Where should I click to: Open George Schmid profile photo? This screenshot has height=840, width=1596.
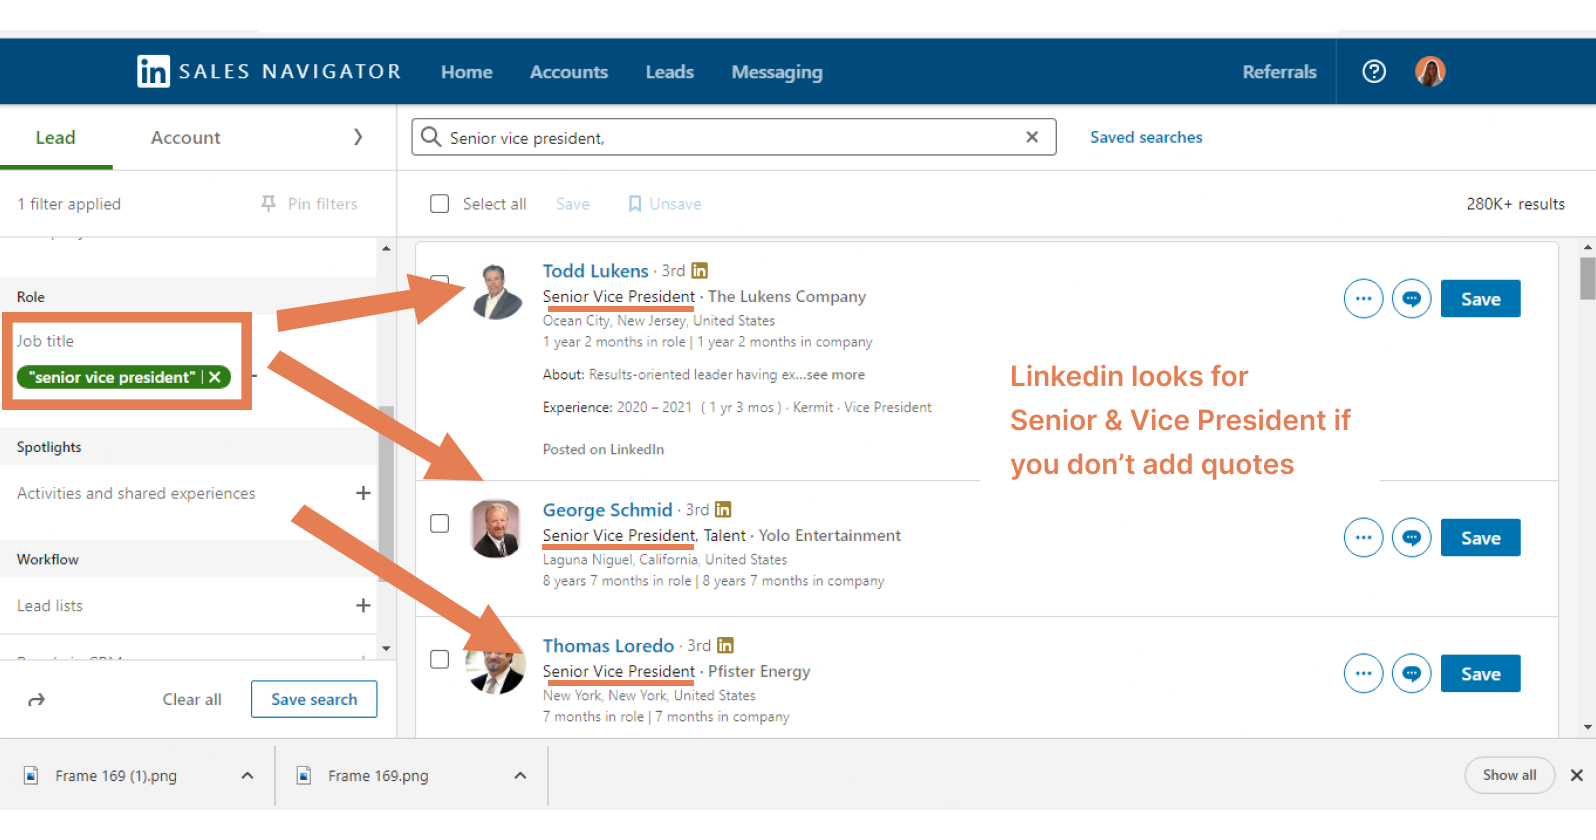coord(496,528)
